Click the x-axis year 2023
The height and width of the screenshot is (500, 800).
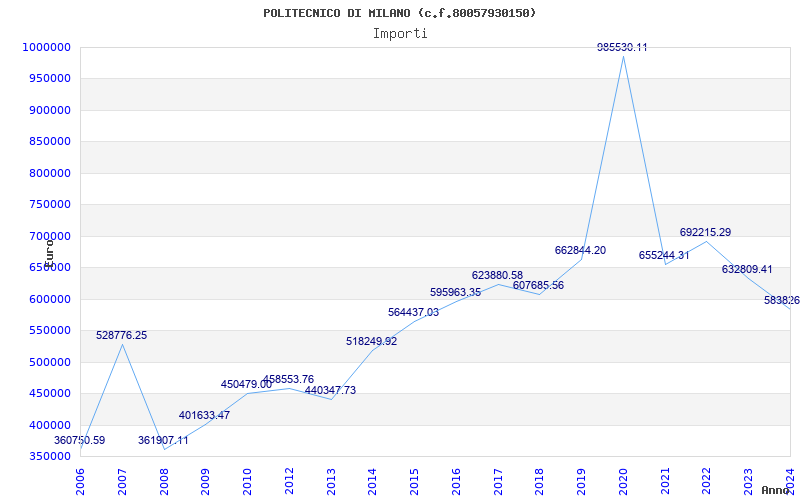pos(748,482)
